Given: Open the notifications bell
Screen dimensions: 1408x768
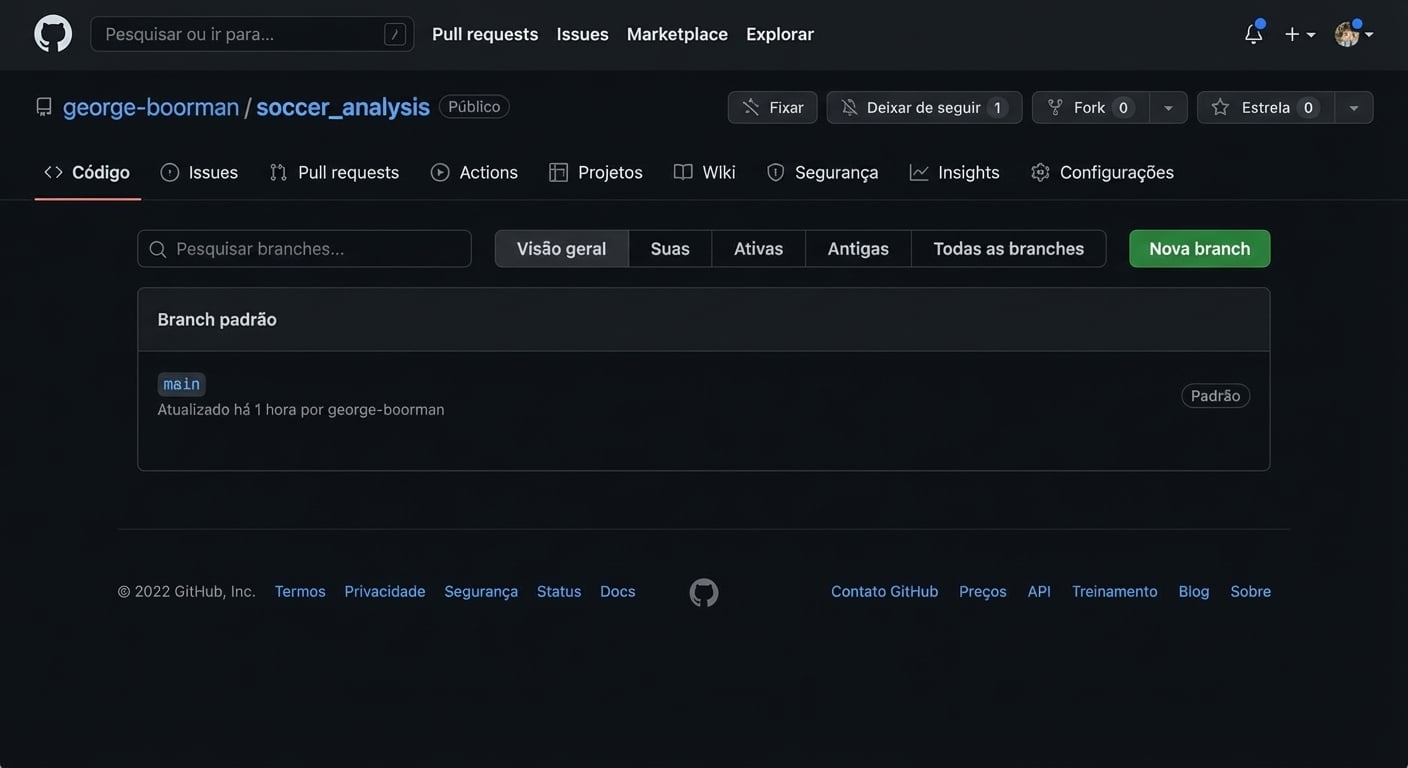Looking at the screenshot, I should click(1254, 34).
